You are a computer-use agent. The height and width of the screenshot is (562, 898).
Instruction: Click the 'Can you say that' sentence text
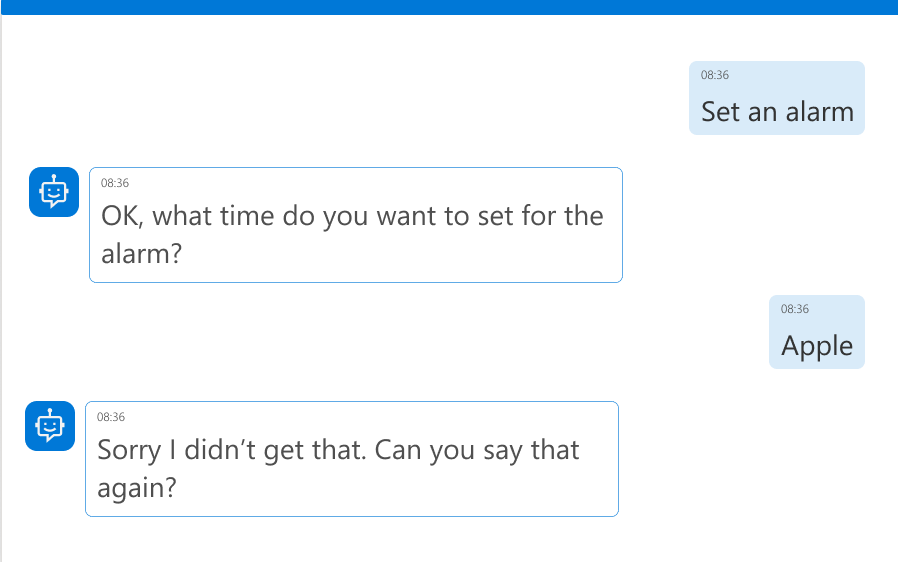478,450
